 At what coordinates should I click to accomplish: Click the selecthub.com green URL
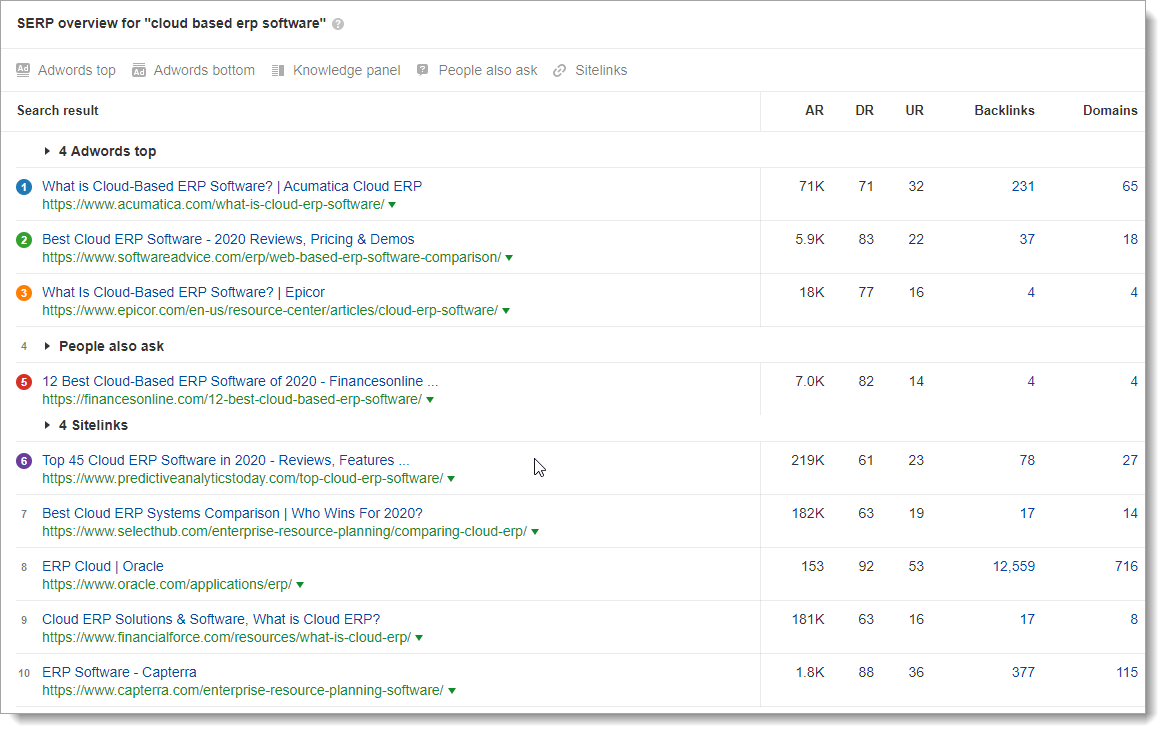pyautogui.click(x=284, y=531)
